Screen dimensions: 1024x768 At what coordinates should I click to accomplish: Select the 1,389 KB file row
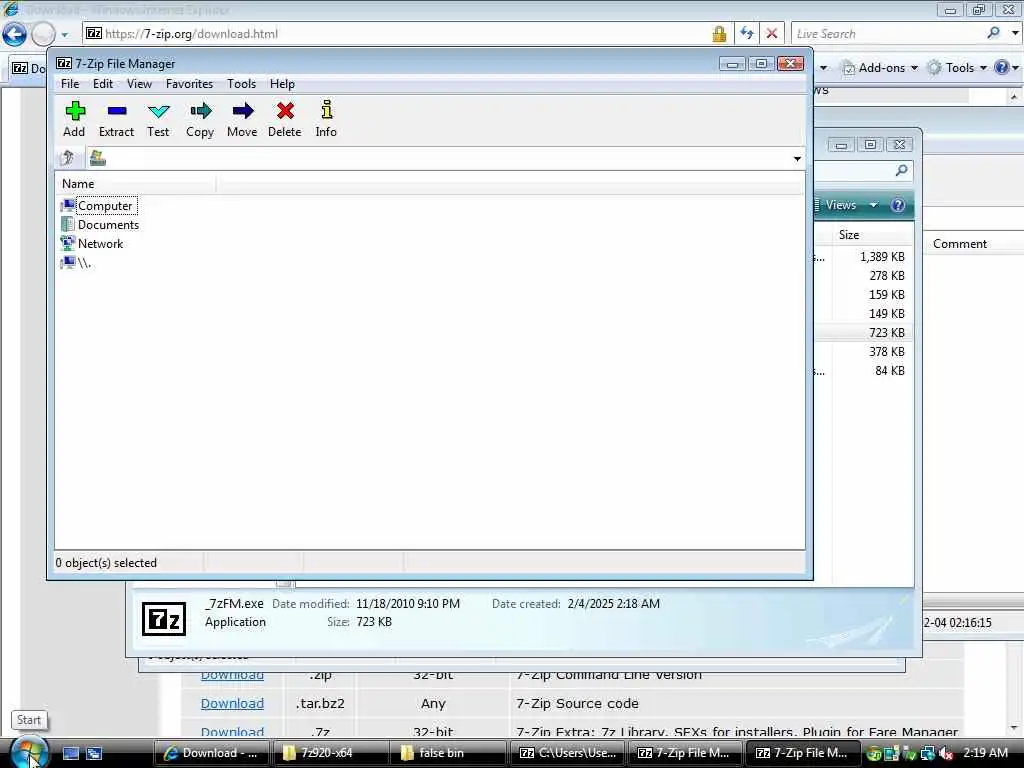click(x=863, y=257)
